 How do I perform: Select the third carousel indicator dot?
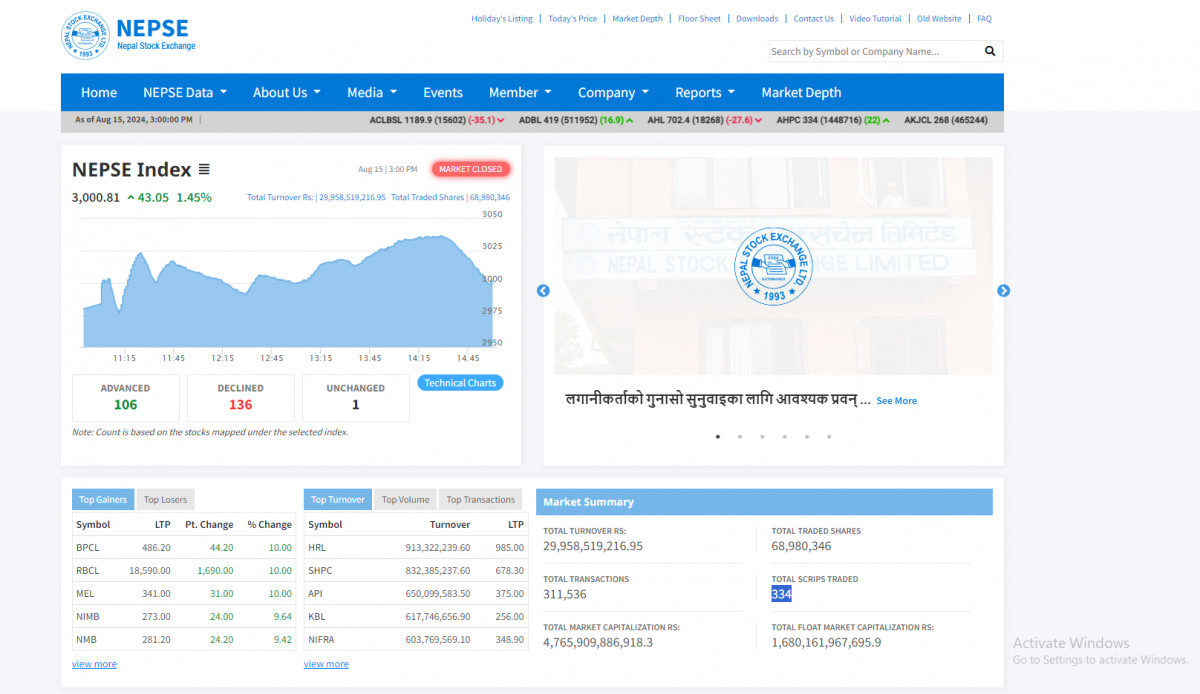pos(762,436)
